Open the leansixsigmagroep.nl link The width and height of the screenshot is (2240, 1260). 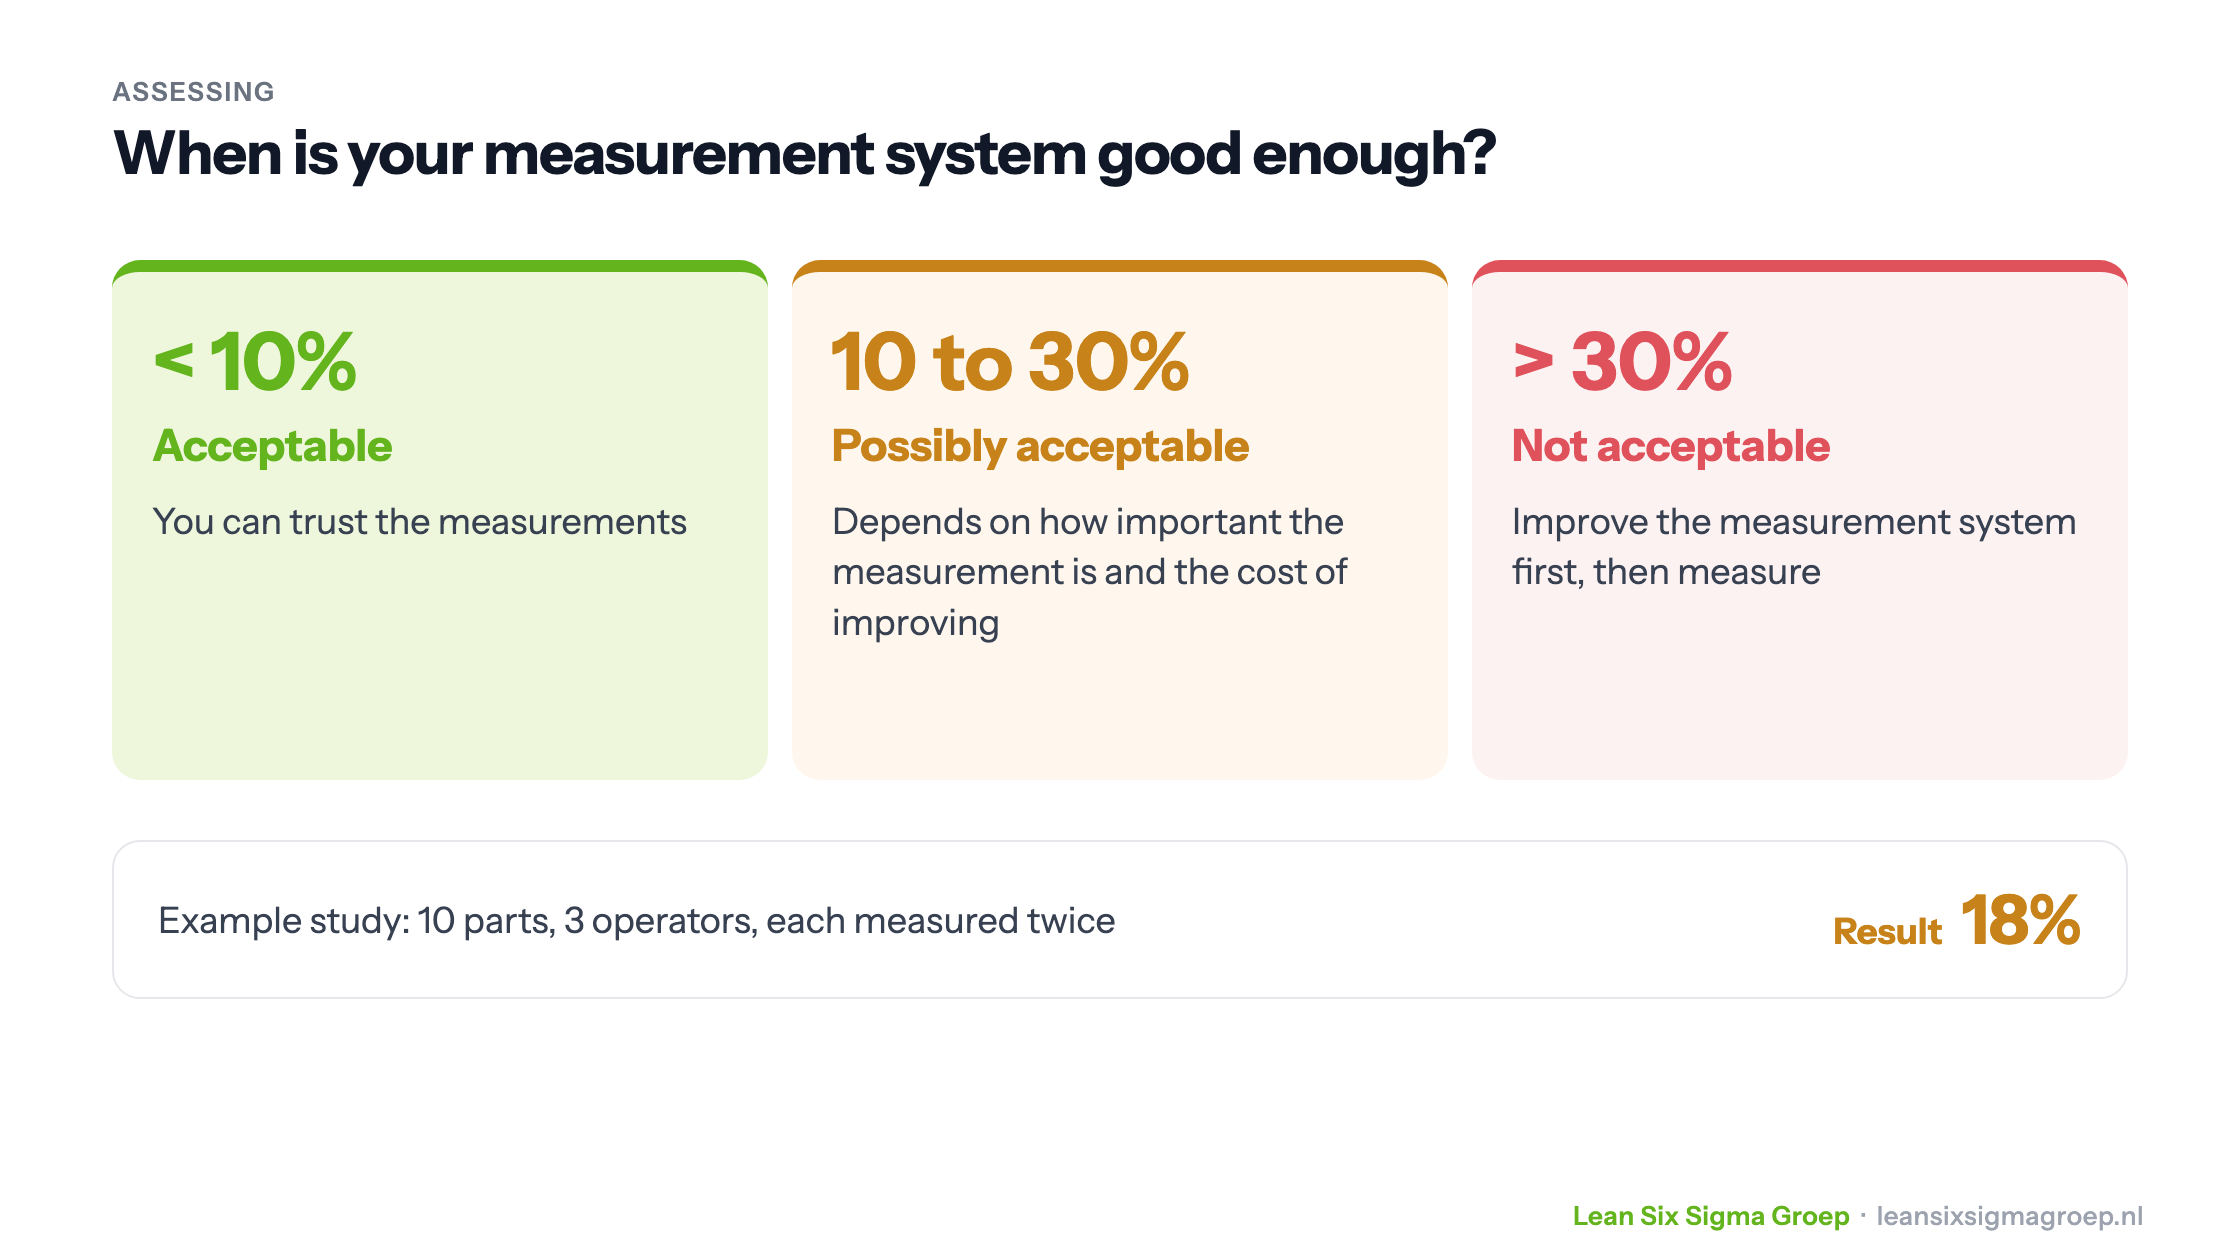tap(2009, 1216)
